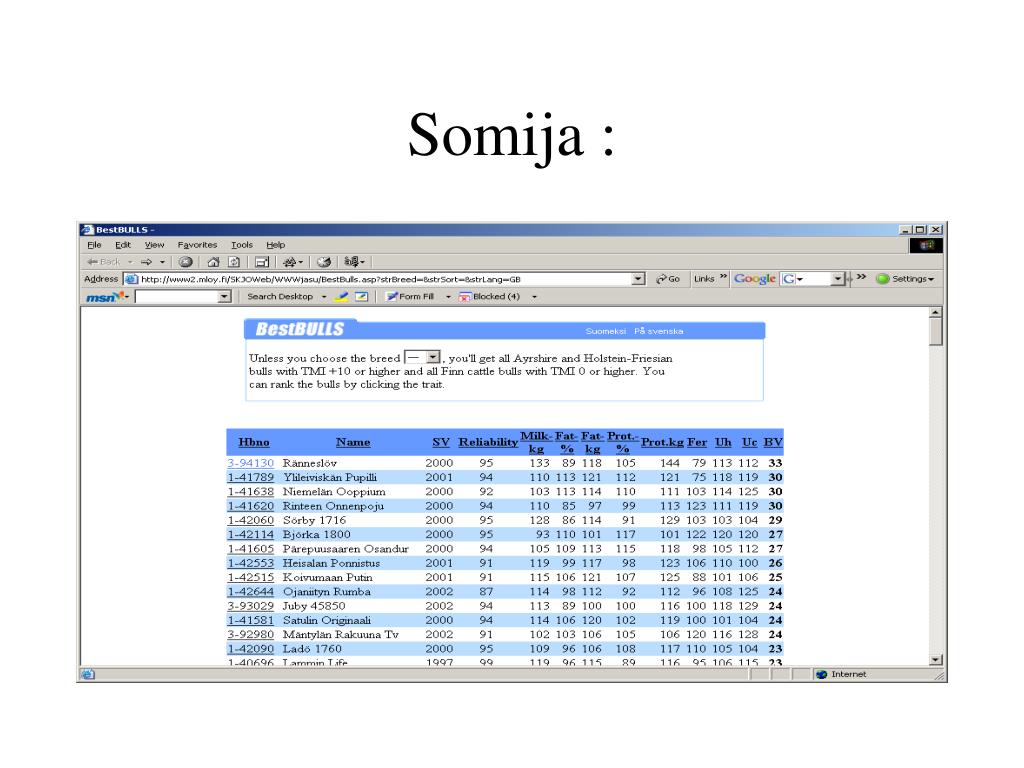The width and height of the screenshot is (1024, 768).
Task: Open the Form Fill dropdown arrow
Action: click(x=448, y=297)
